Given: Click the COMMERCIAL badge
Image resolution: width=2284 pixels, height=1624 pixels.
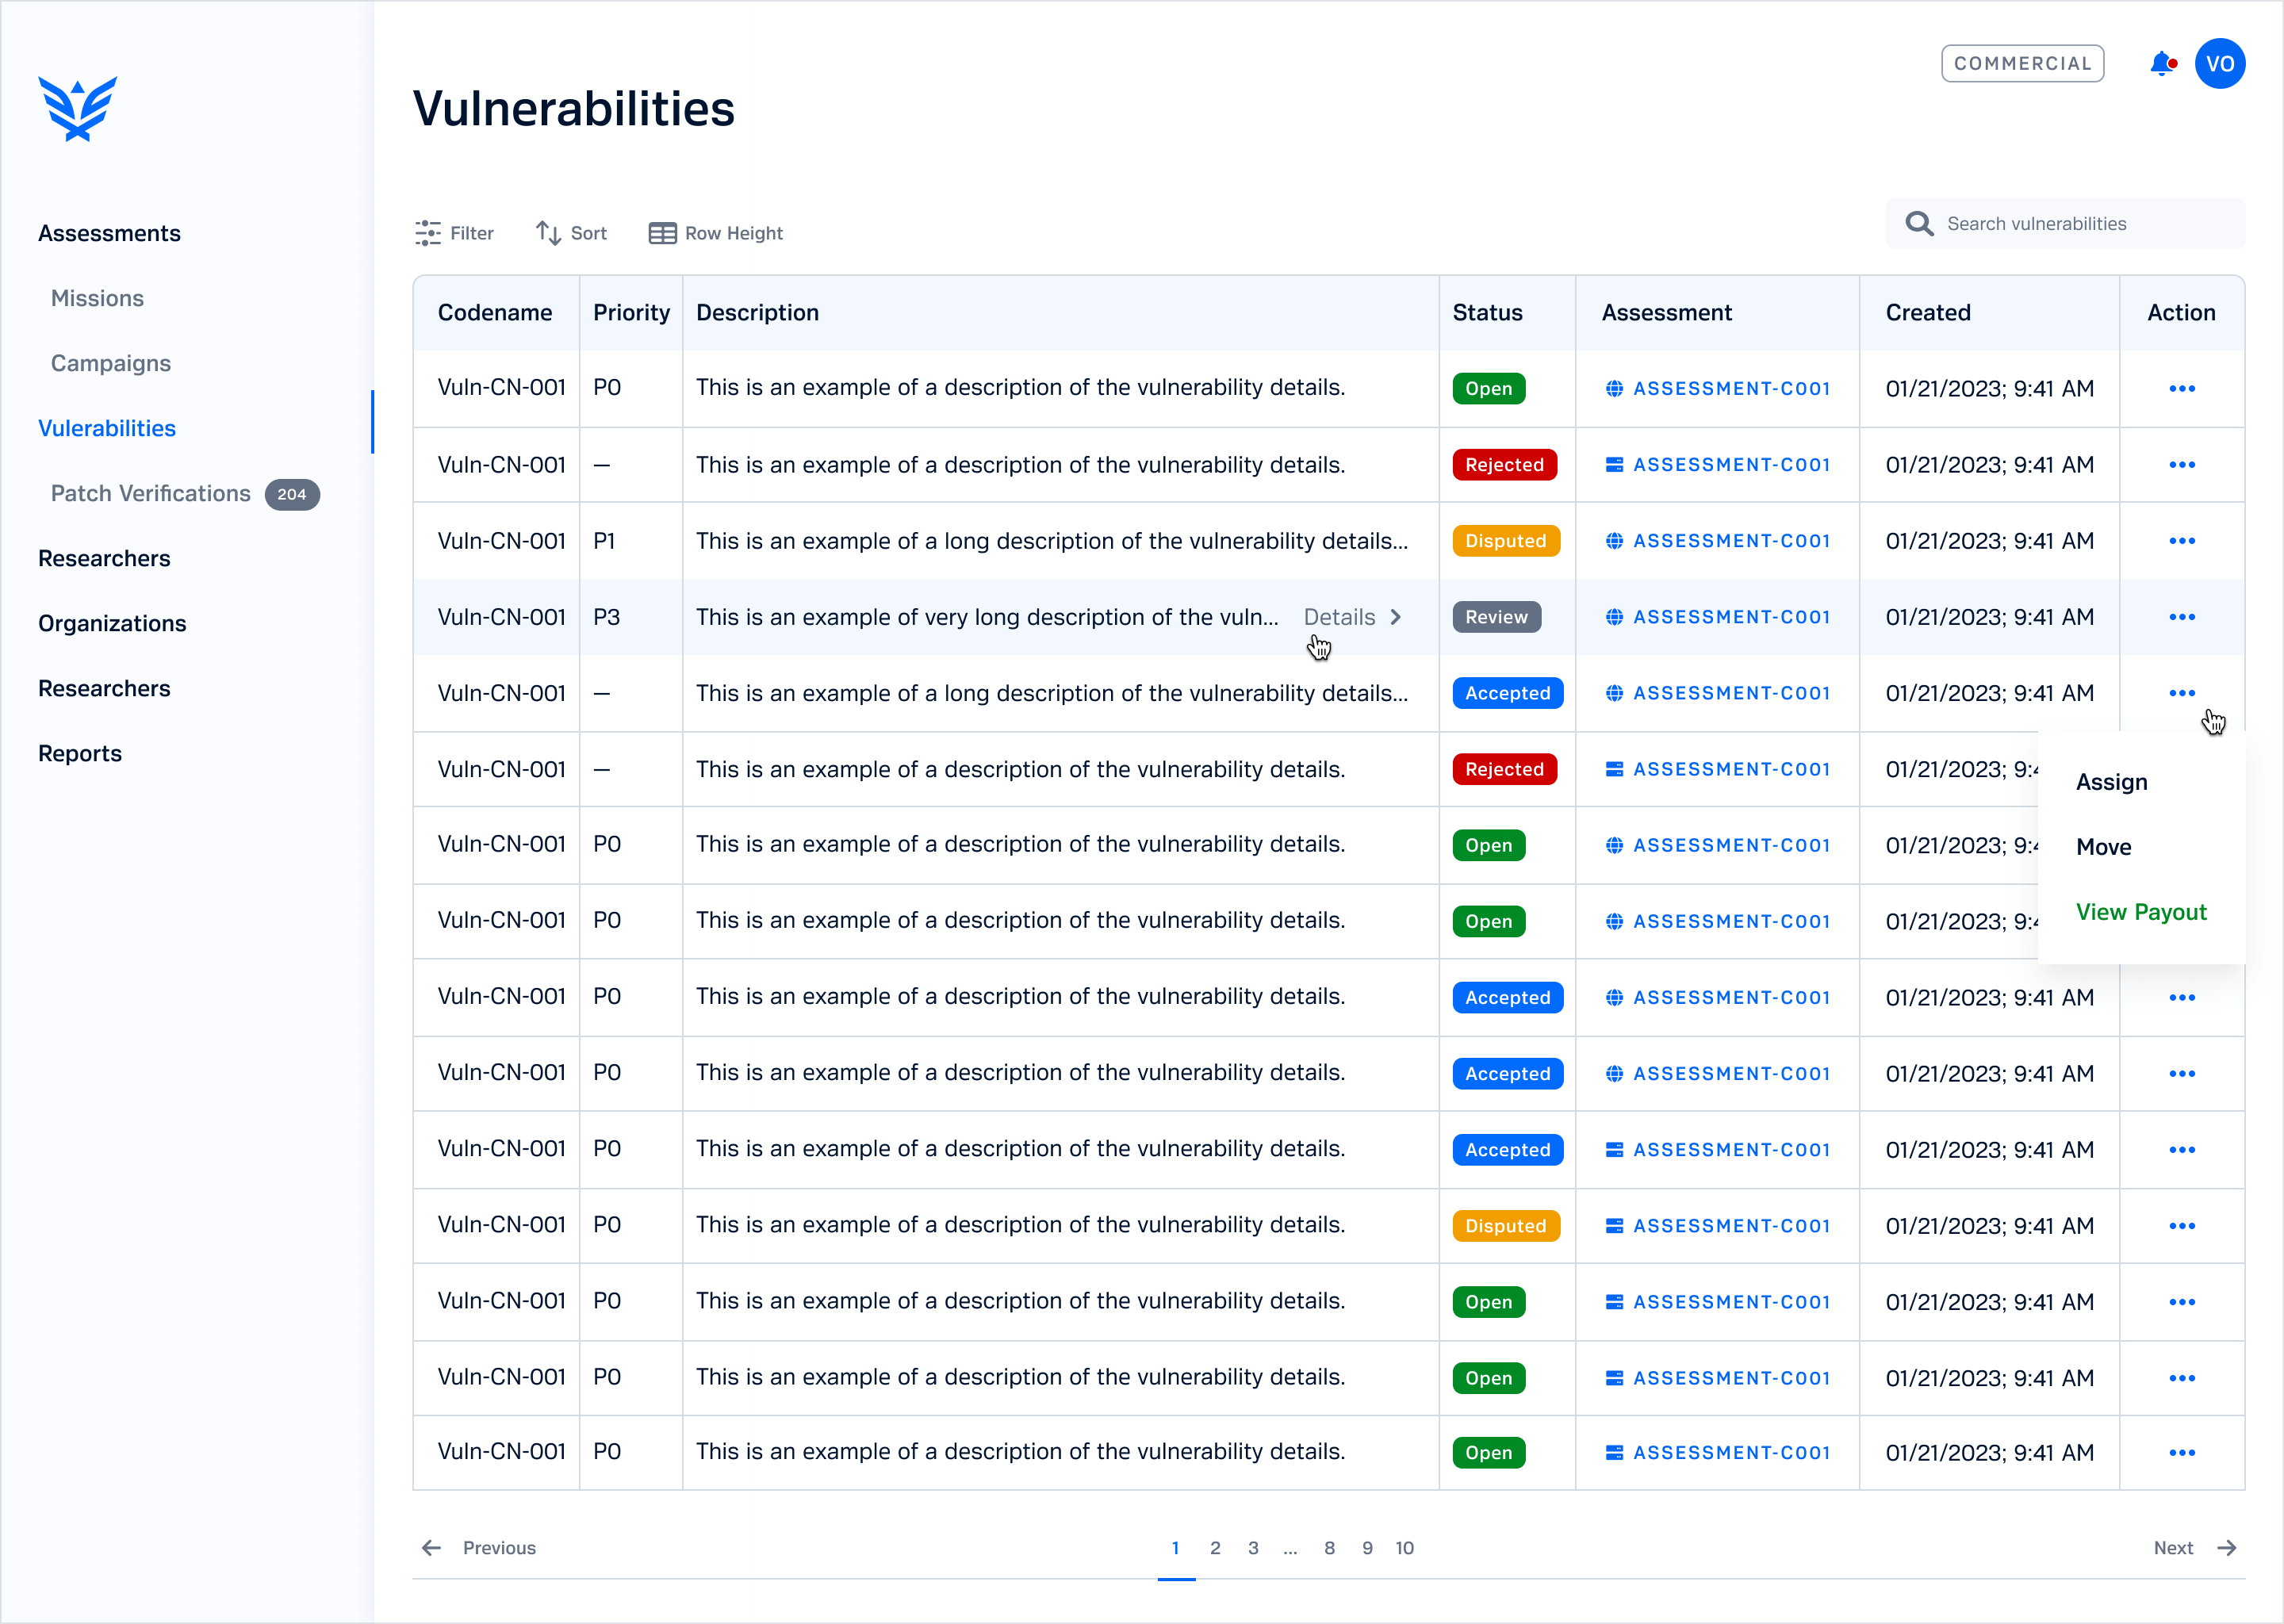Looking at the screenshot, I should click(2022, 64).
